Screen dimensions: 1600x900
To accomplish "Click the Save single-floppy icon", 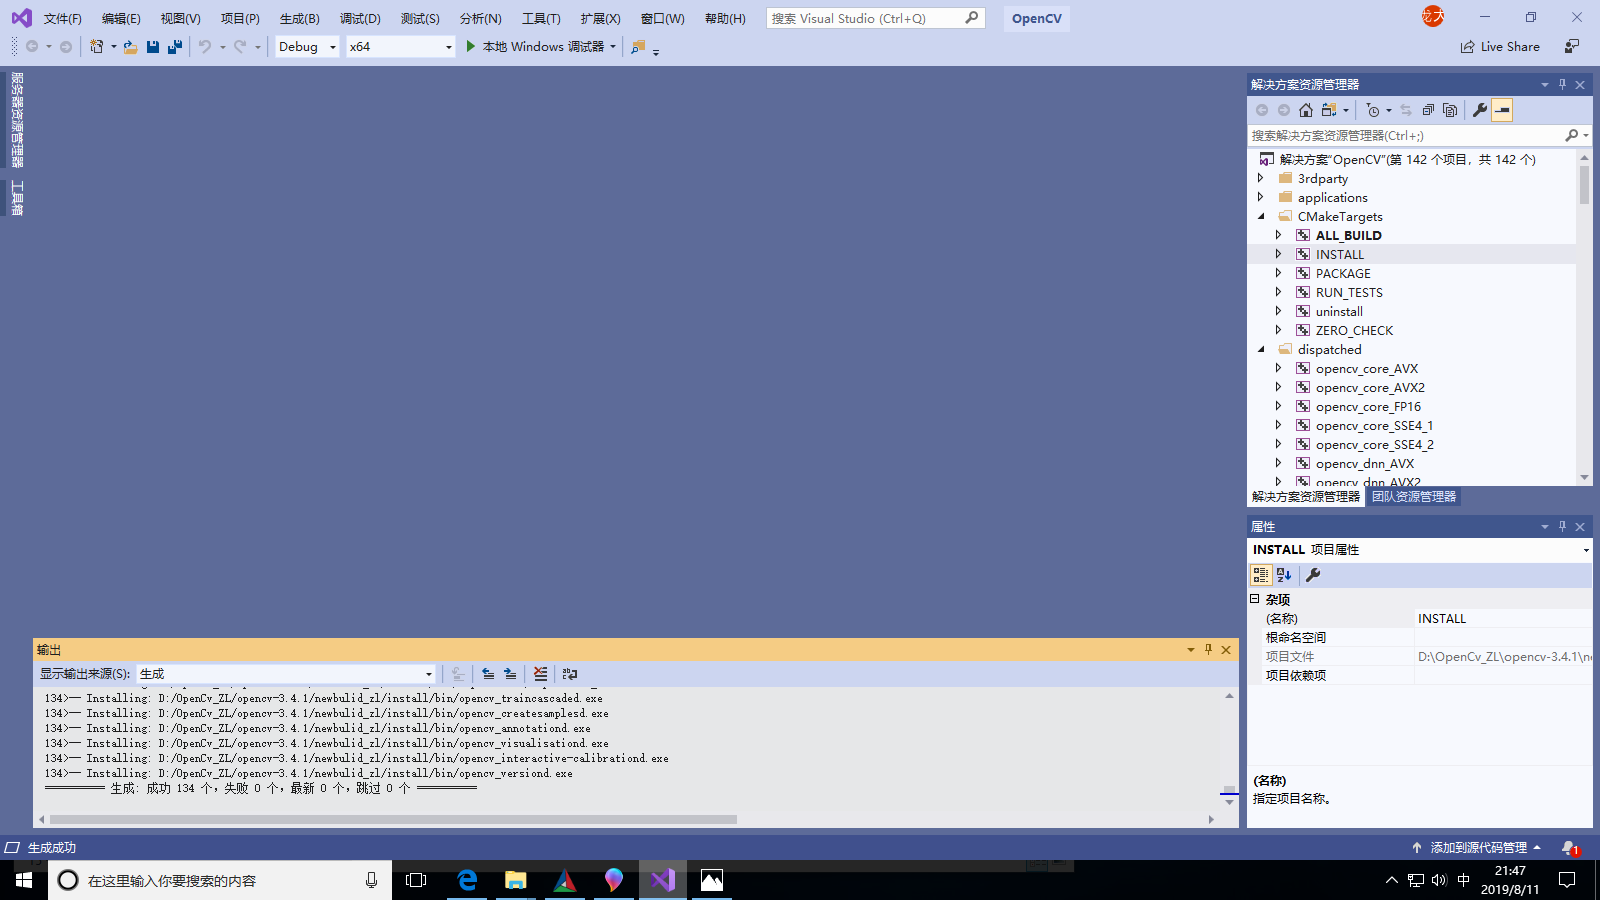I will coord(153,47).
